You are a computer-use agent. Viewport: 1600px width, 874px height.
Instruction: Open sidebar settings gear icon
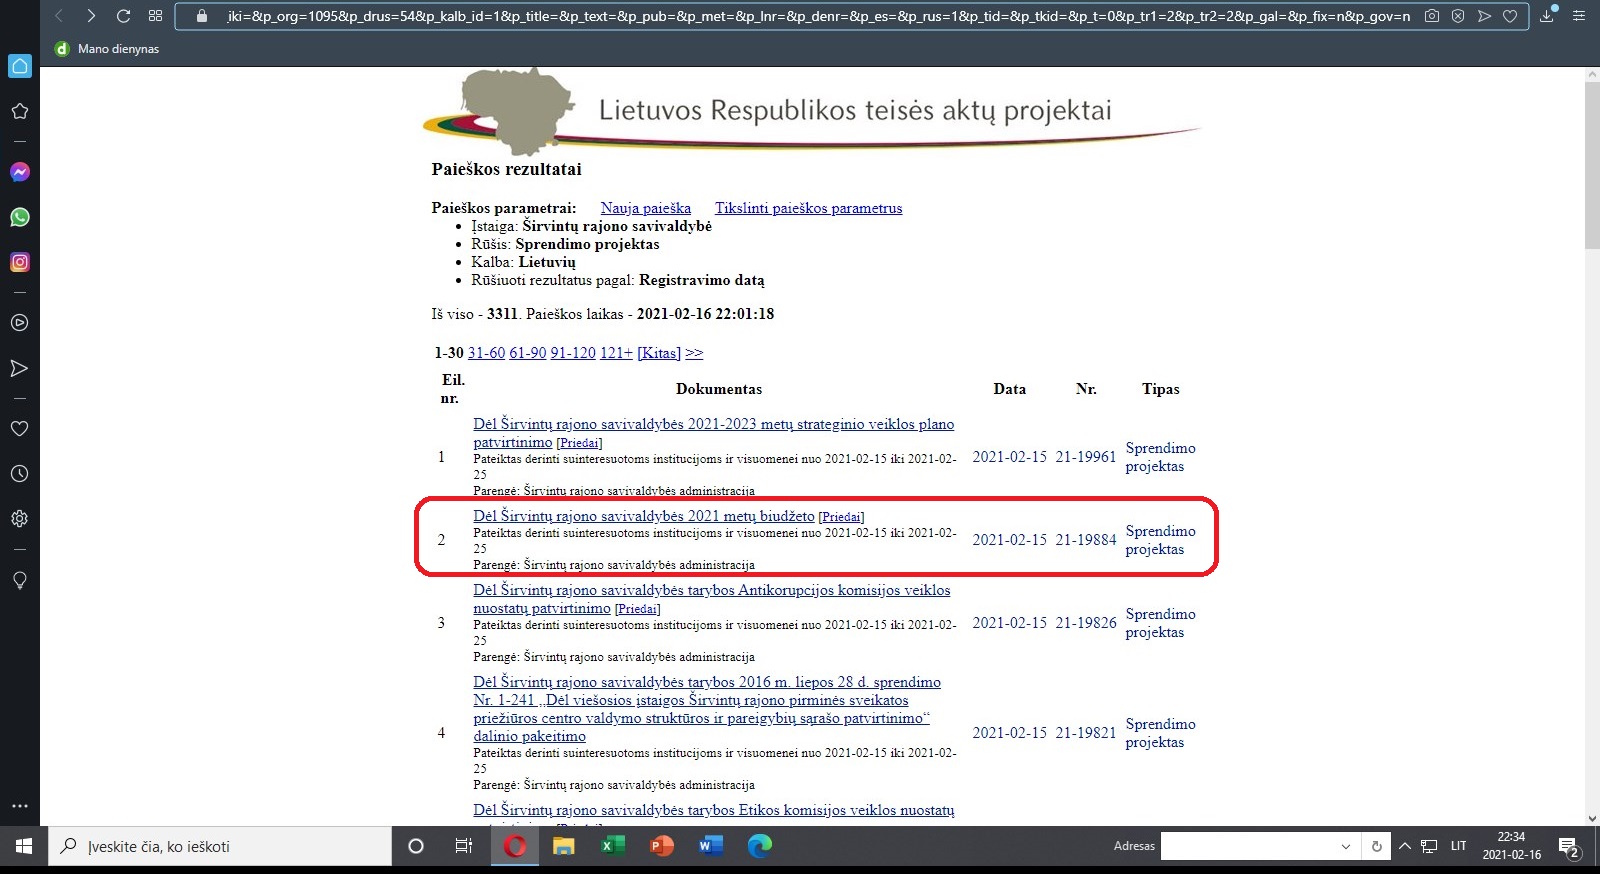coord(19,519)
